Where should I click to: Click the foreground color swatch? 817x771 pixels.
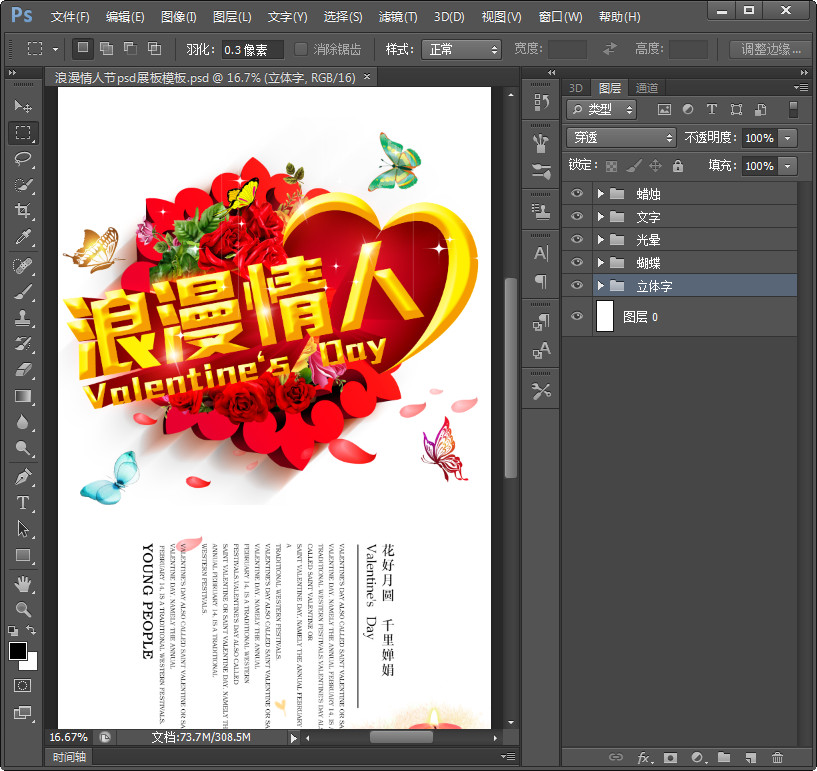pyautogui.click(x=18, y=651)
